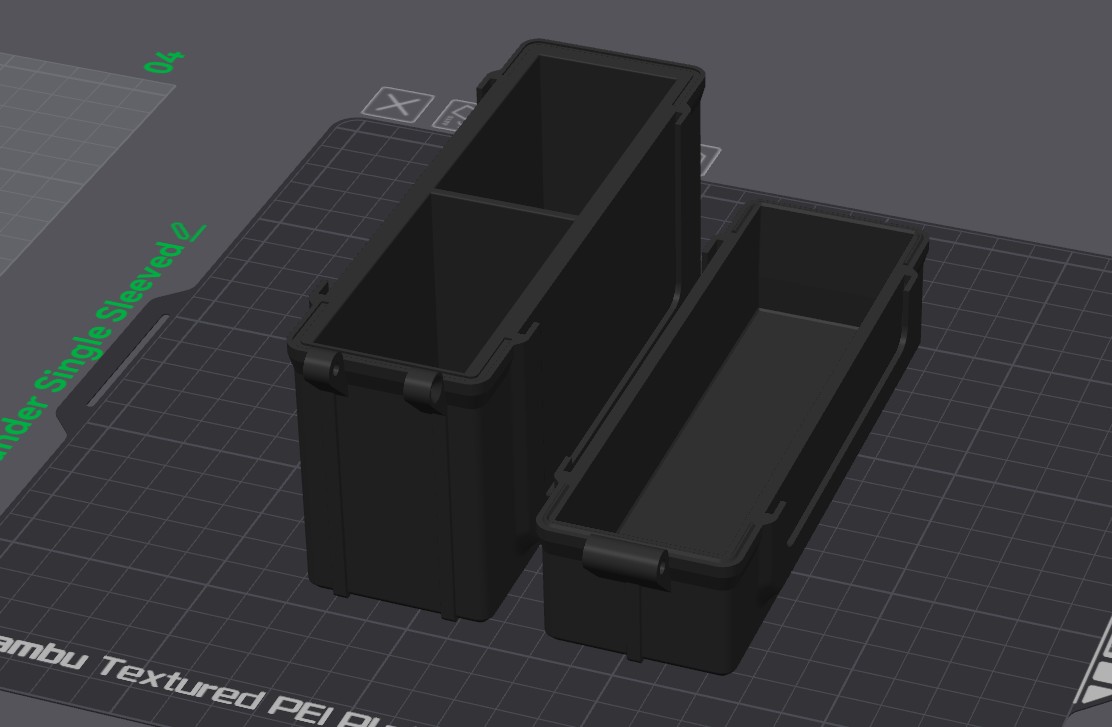The height and width of the screenshot is (727, 1112).
Task: Click the auto-orient plate icon beside the X
Action: pos(456,115)
